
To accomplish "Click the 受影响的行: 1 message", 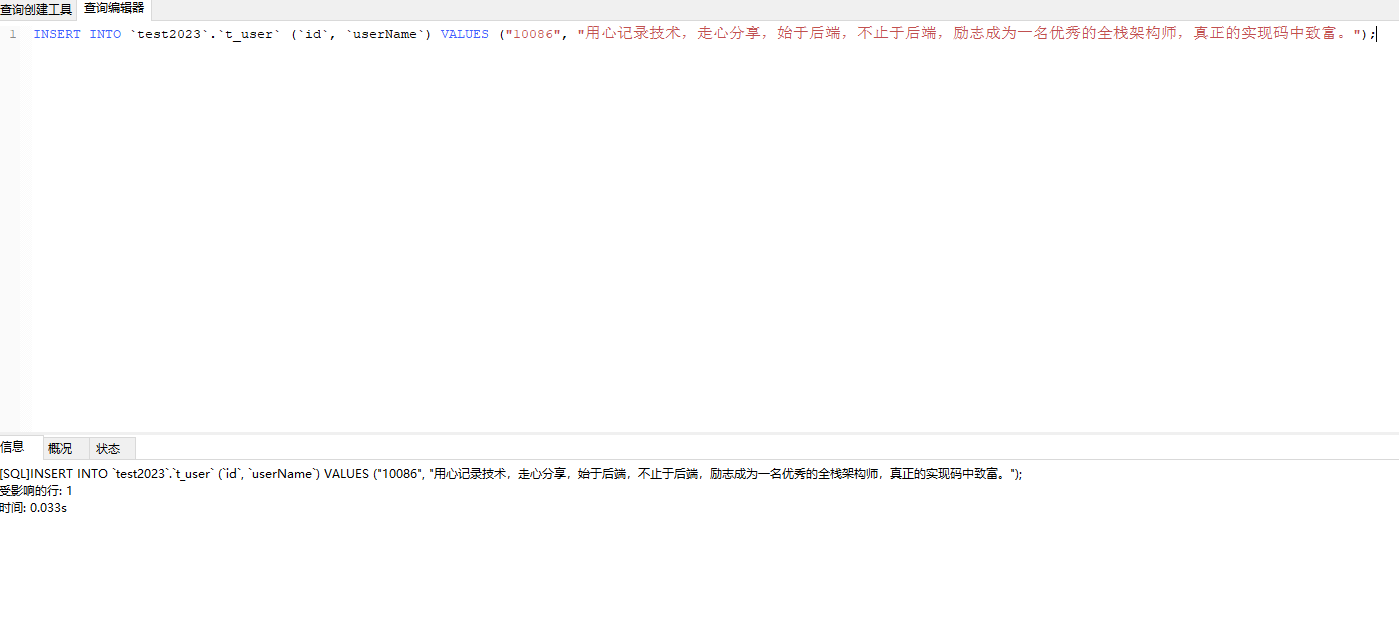I will [x=36, y=491].
